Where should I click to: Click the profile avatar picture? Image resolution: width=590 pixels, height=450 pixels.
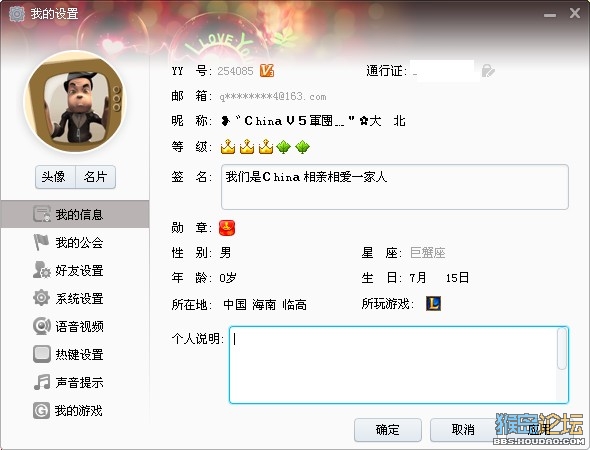click(x=75, y=102)
